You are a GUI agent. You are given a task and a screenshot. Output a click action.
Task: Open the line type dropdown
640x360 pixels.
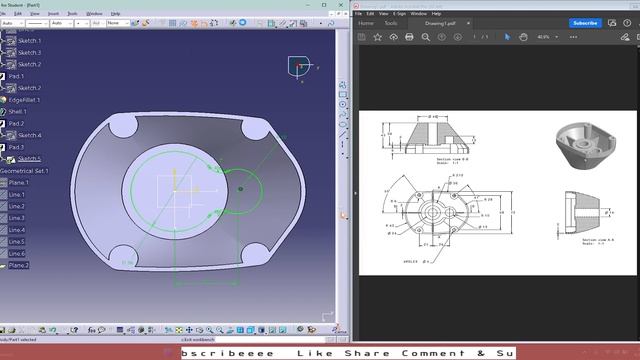click(38, 24)
